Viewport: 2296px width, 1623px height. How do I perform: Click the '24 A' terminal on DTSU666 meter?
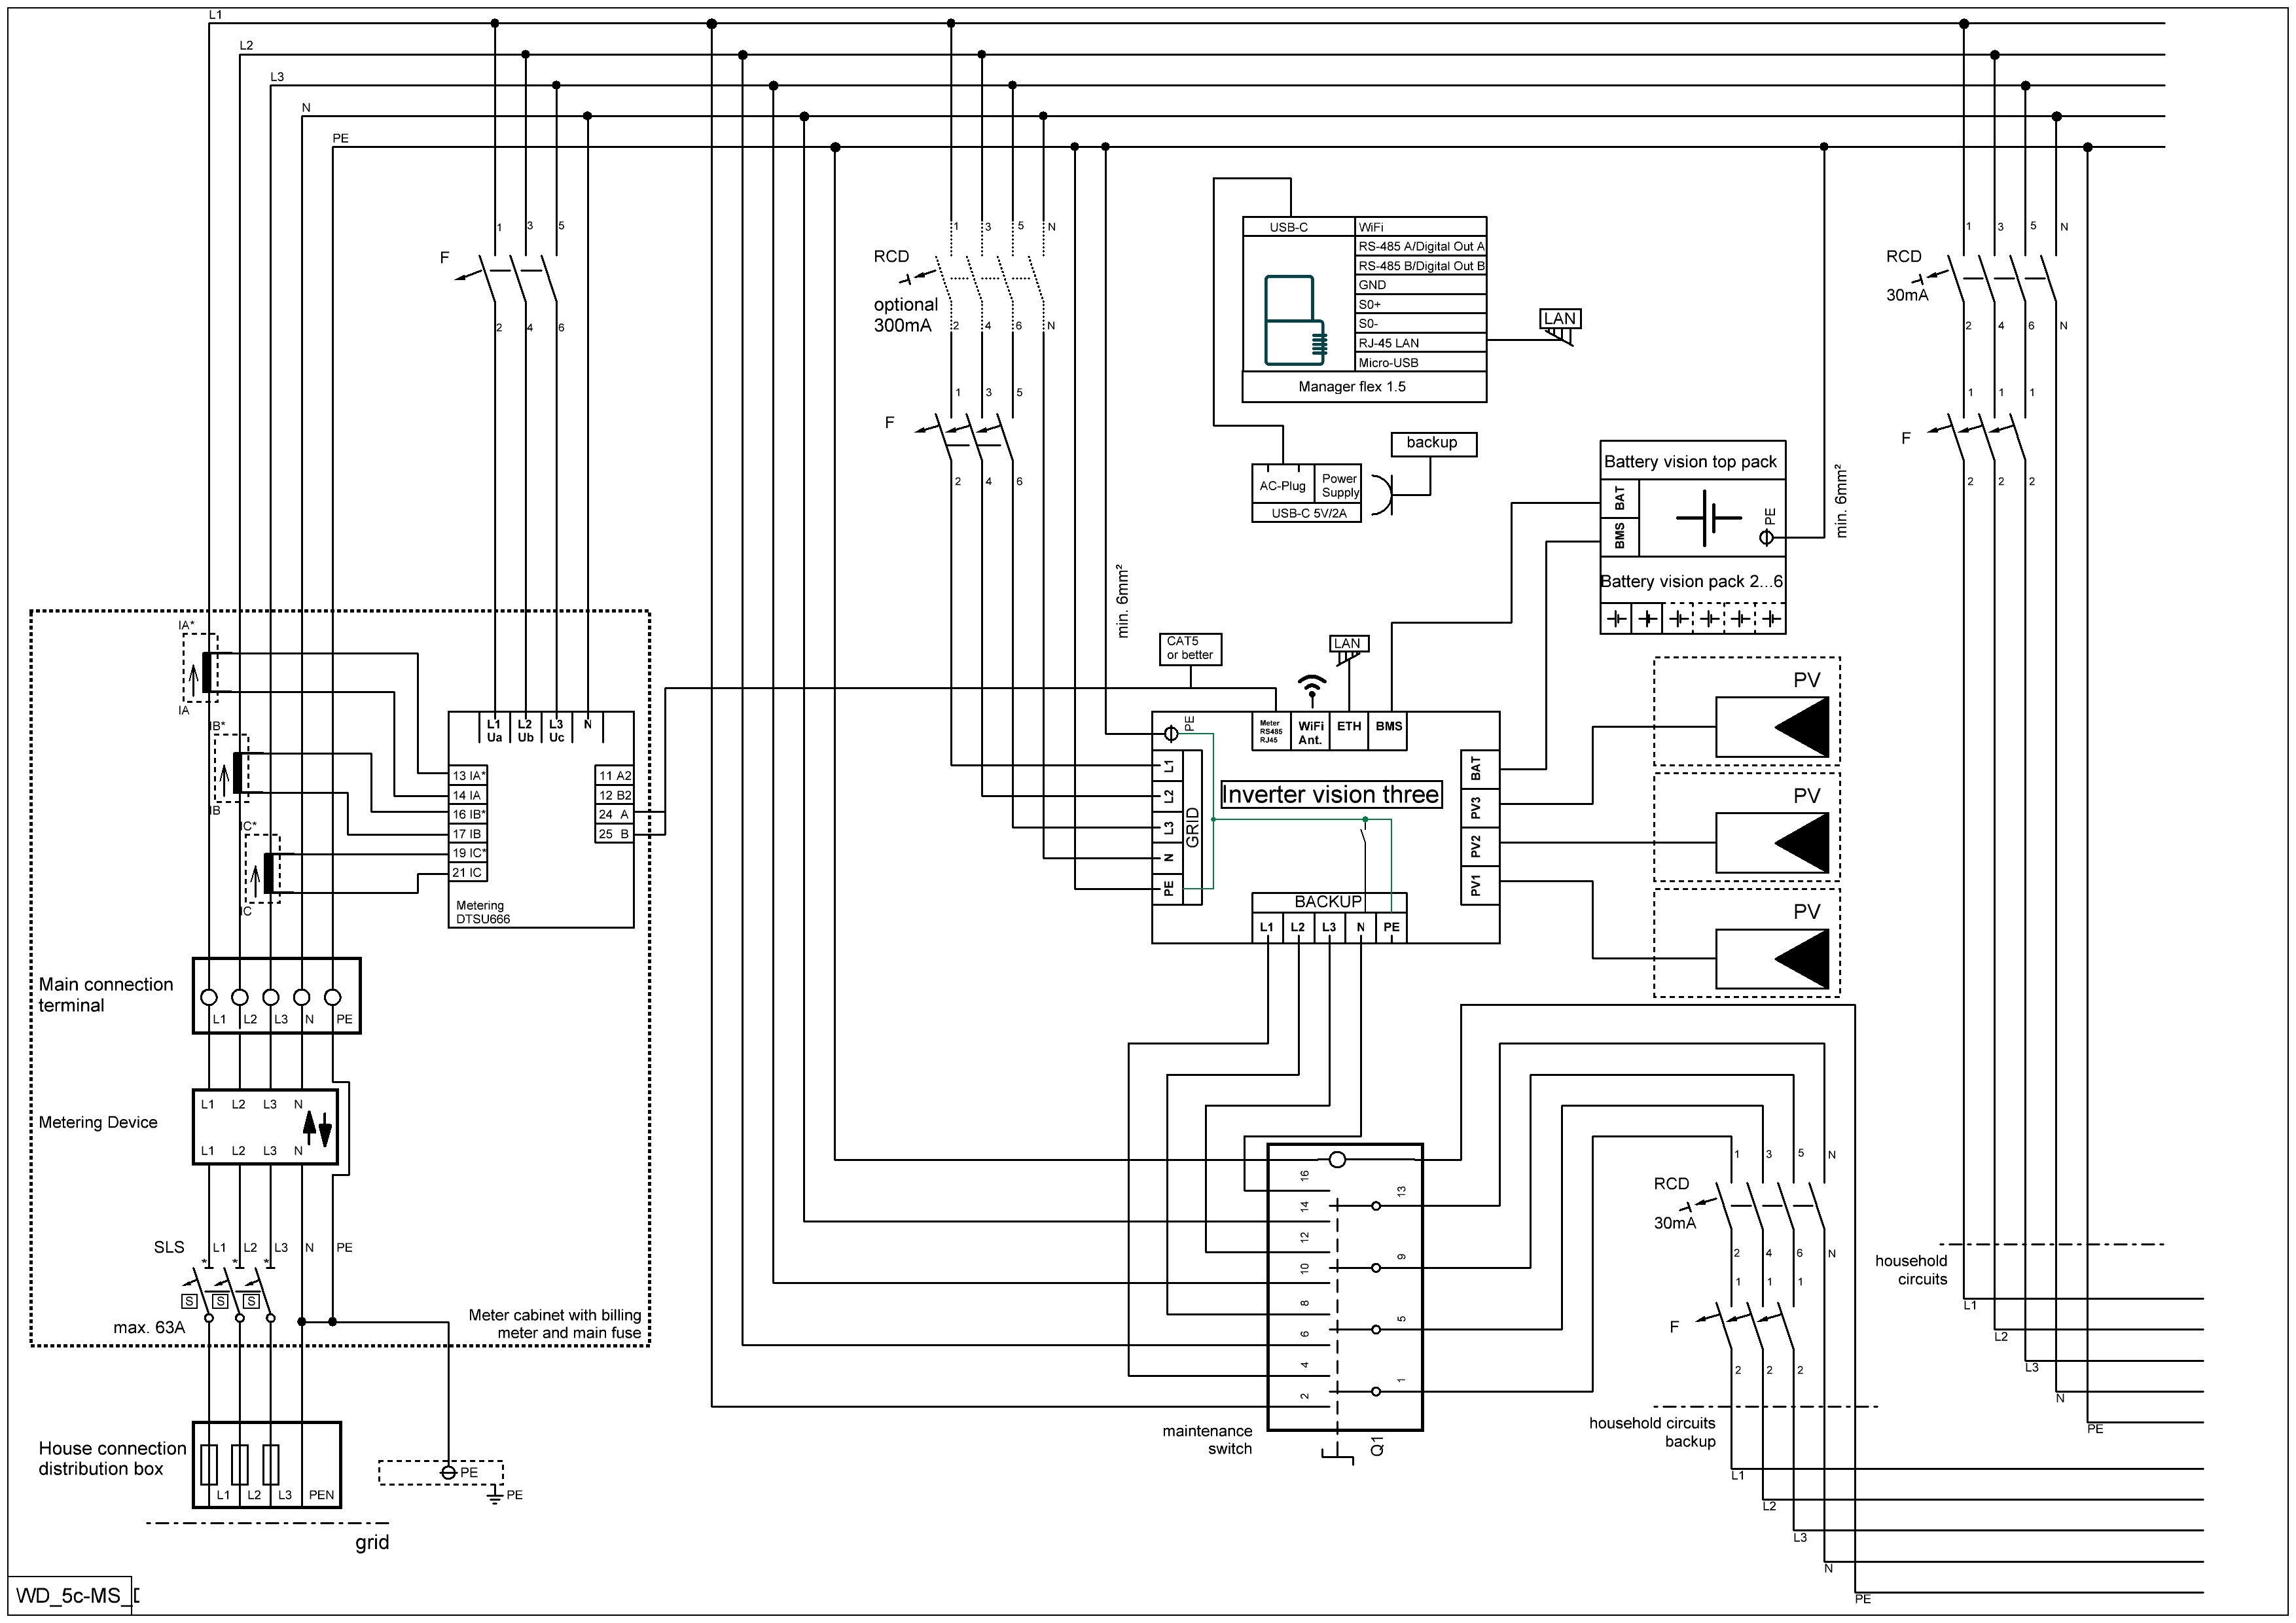point(614,814)
